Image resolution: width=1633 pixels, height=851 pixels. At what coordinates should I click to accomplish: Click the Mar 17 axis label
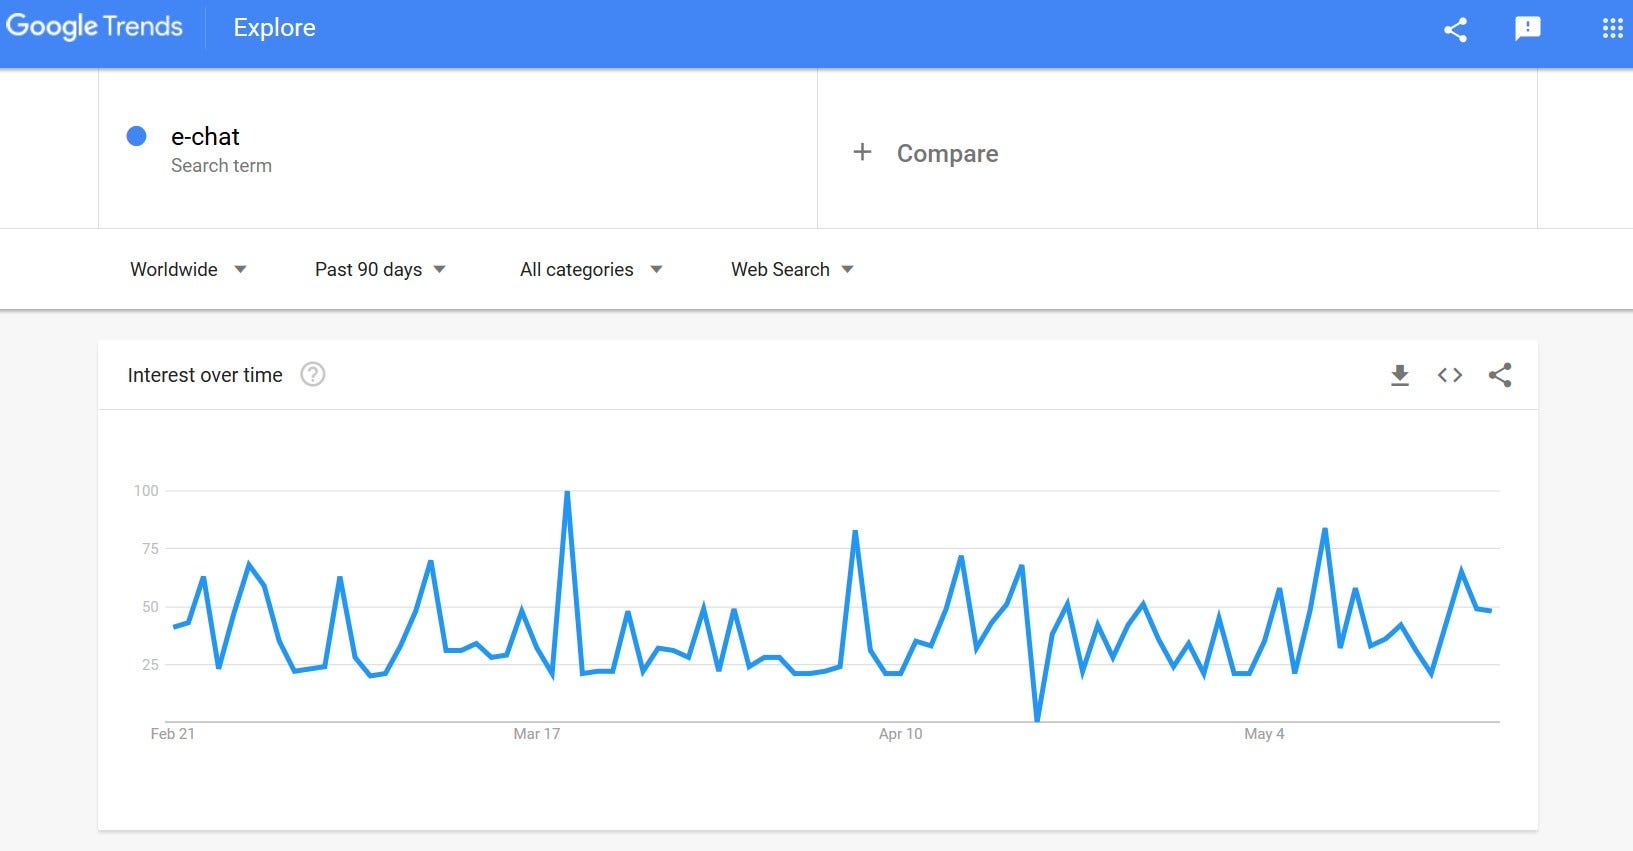[537, 734]
